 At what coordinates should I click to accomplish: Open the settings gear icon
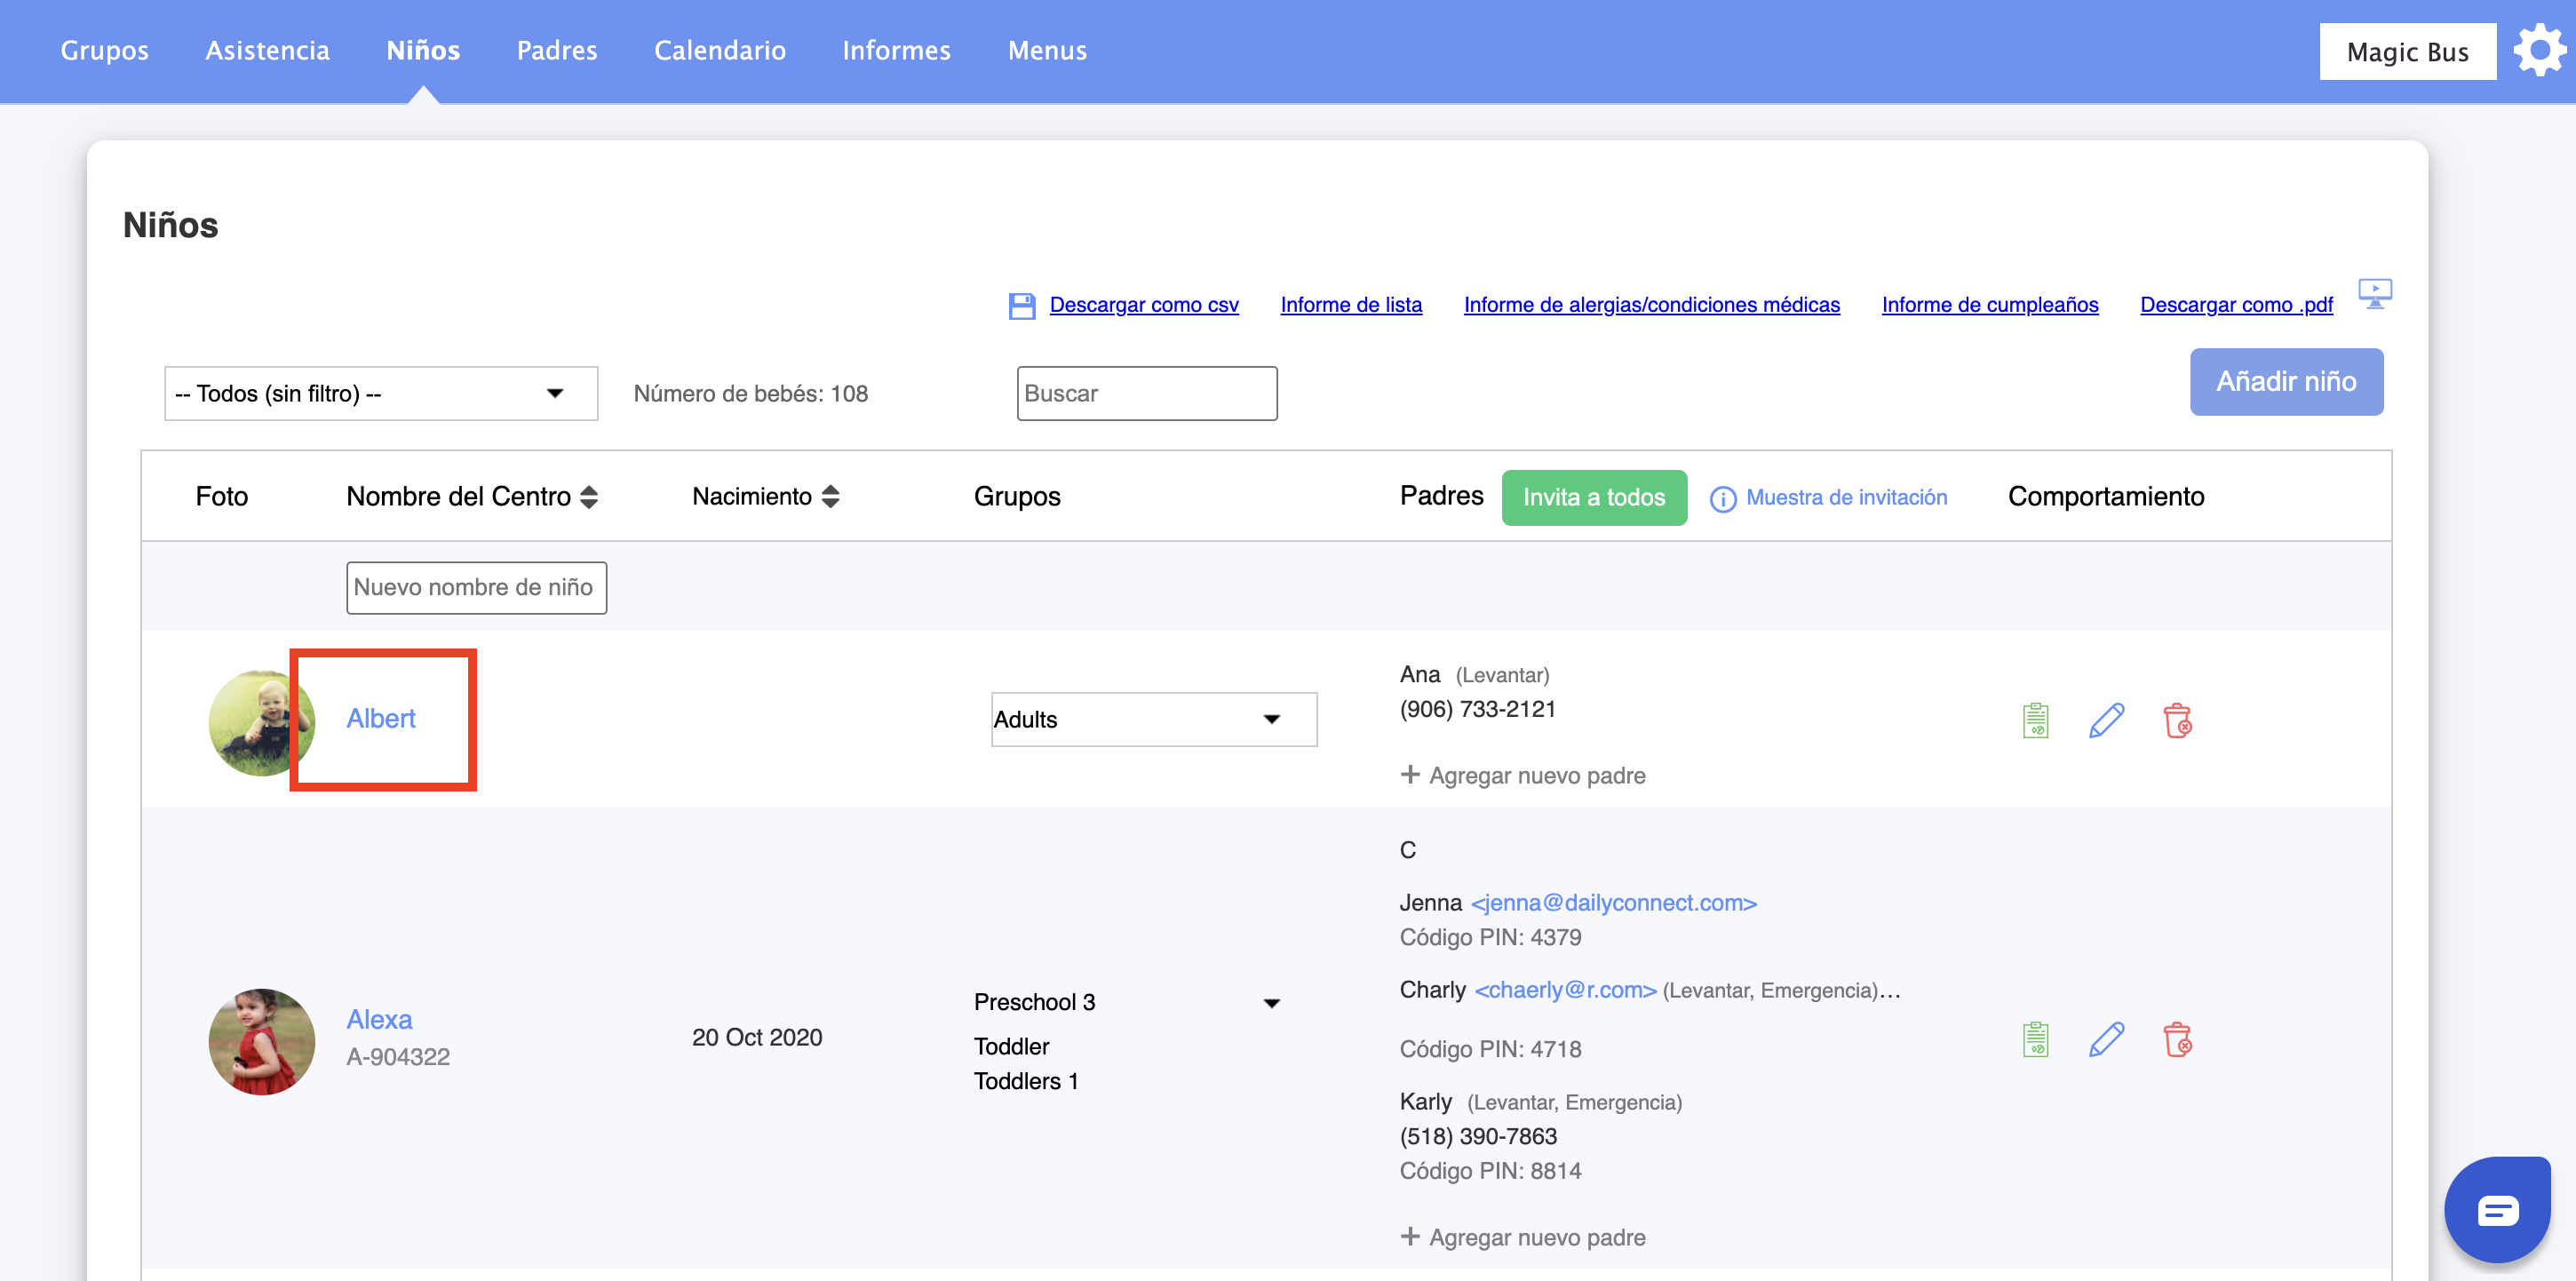[2539, 51]
